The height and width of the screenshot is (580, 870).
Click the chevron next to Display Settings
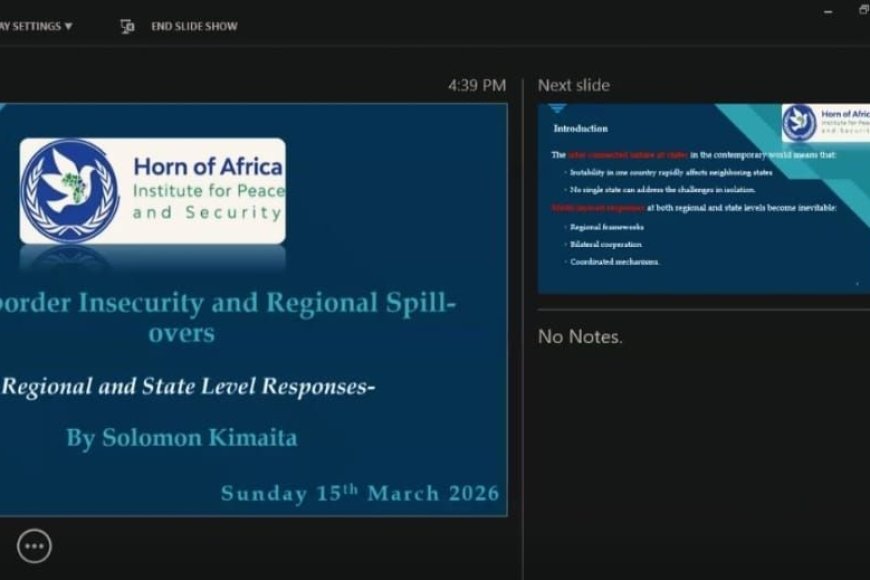(x=68, y=26)
